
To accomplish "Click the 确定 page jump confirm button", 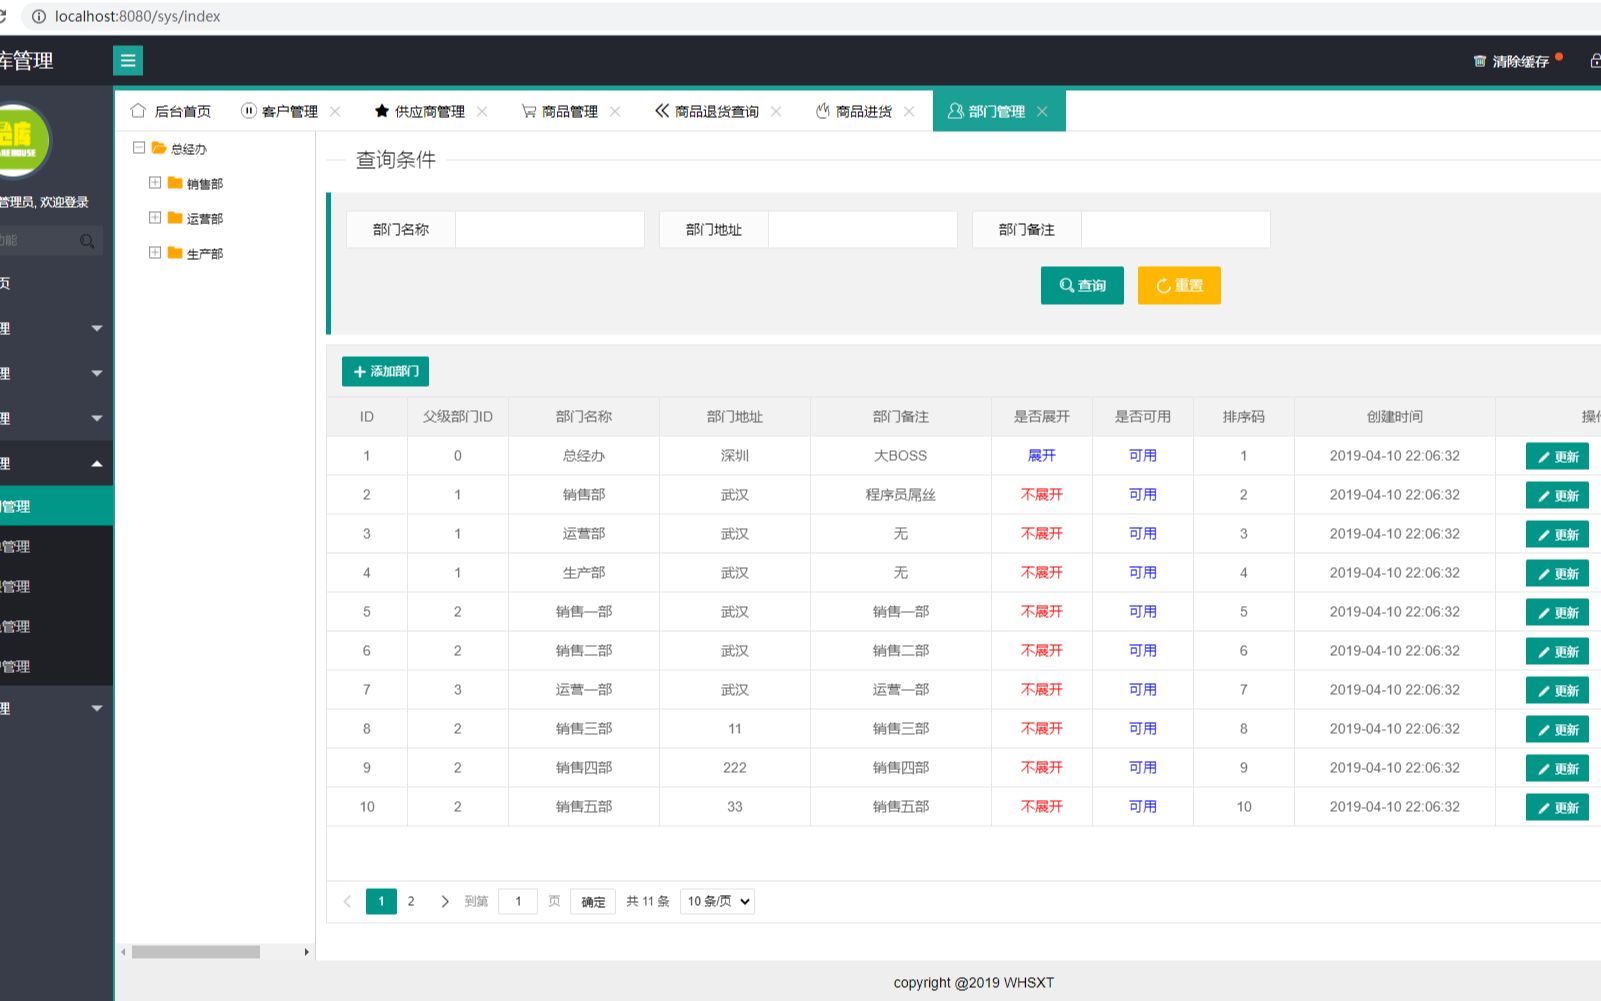I will pos(593,901).
